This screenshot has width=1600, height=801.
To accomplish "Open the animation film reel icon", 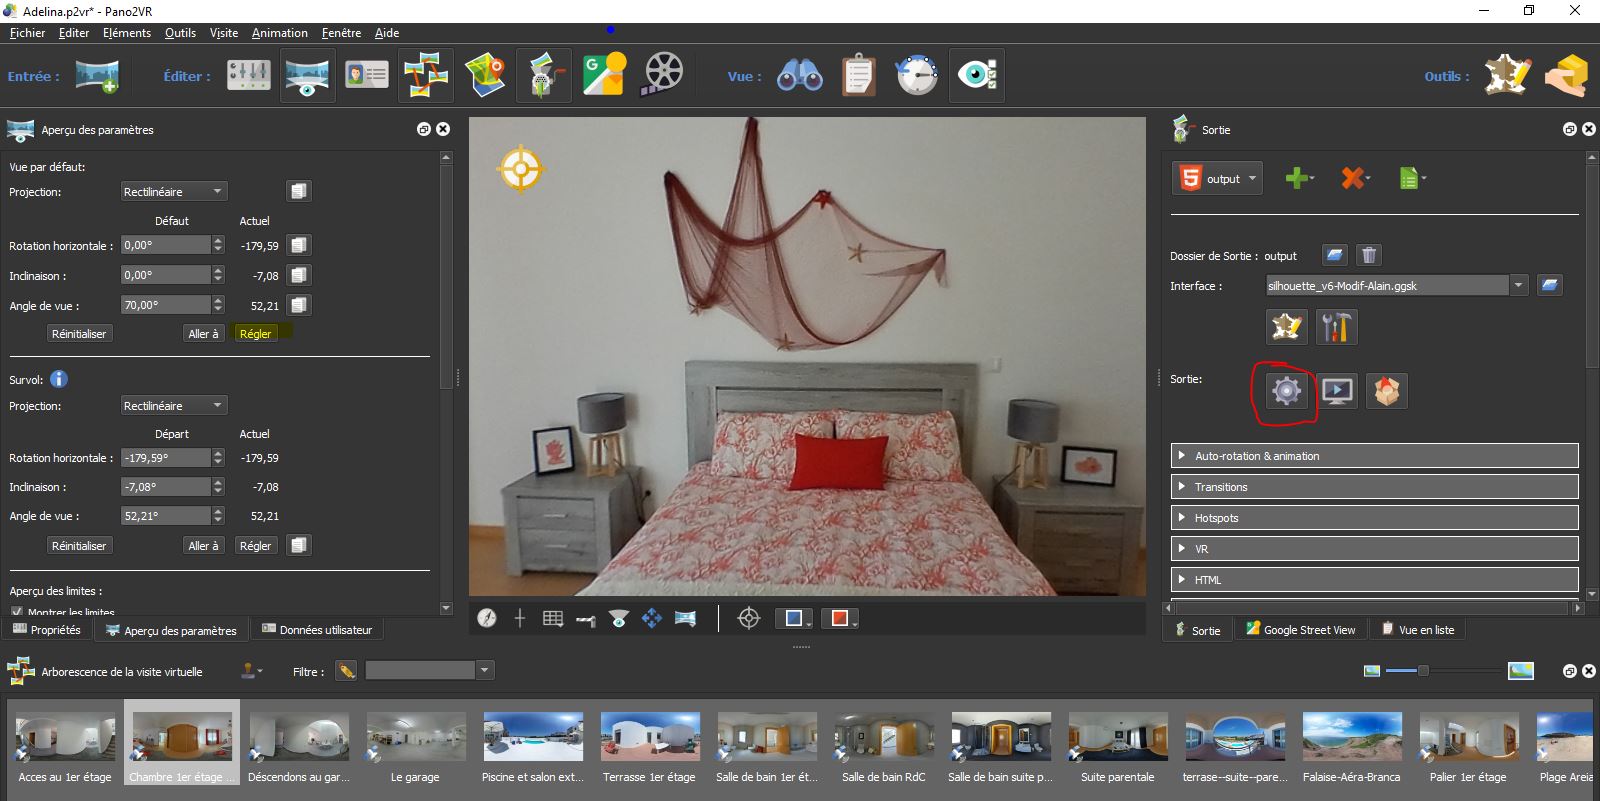I will pyautogui.click(x=662, y=75).
